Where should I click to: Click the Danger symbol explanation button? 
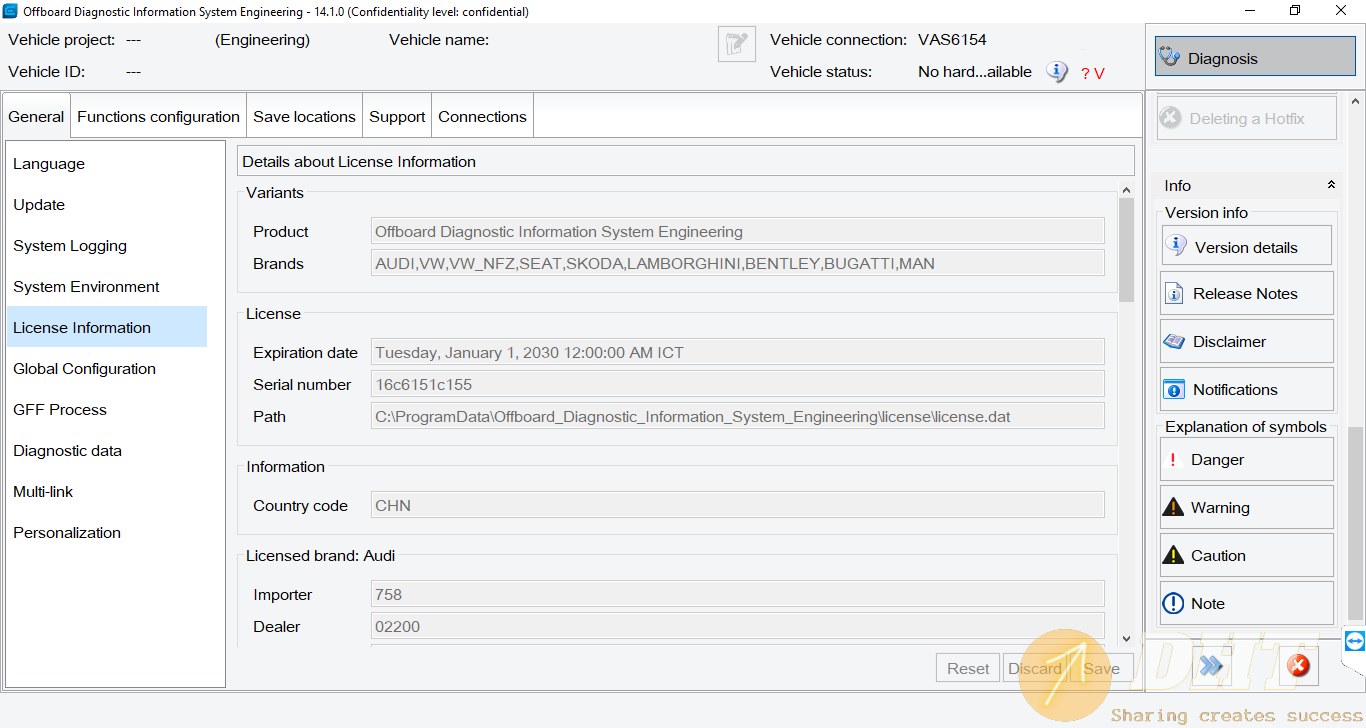coord(1245,460)
